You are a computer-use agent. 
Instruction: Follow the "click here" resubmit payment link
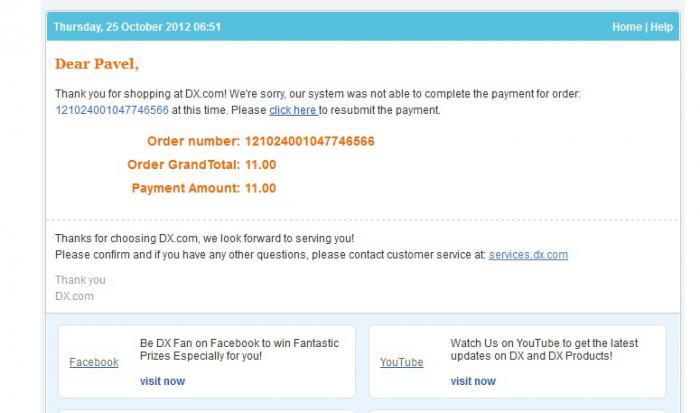(293, 110)
